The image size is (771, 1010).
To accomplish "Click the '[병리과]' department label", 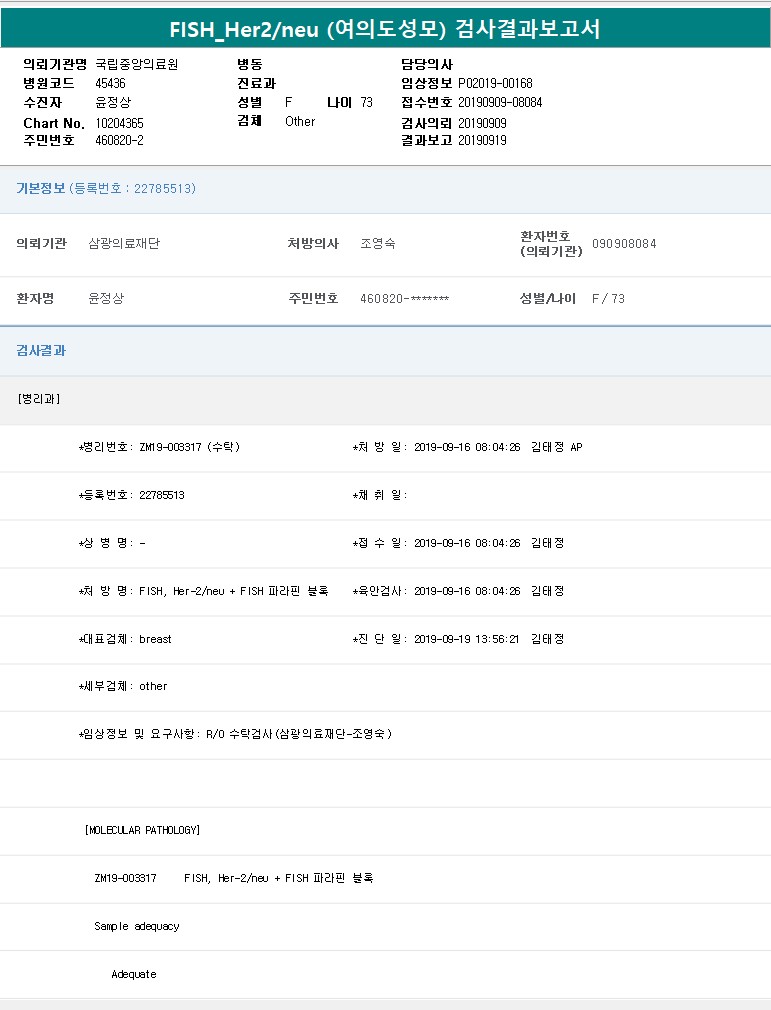I will click(39, 399).
